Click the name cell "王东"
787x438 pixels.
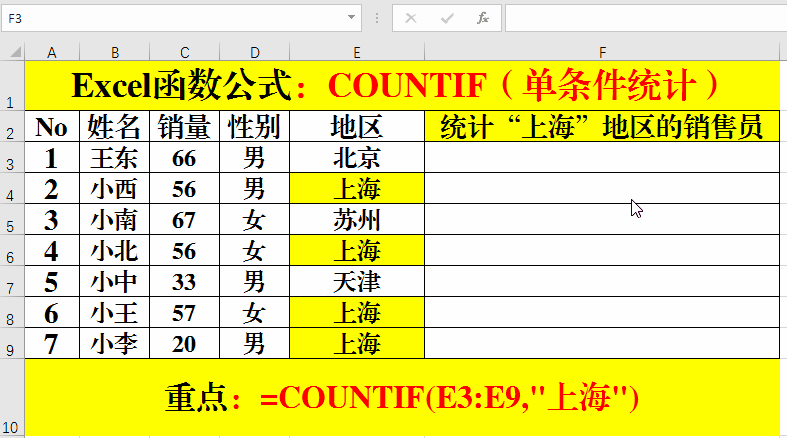(114, 157)
